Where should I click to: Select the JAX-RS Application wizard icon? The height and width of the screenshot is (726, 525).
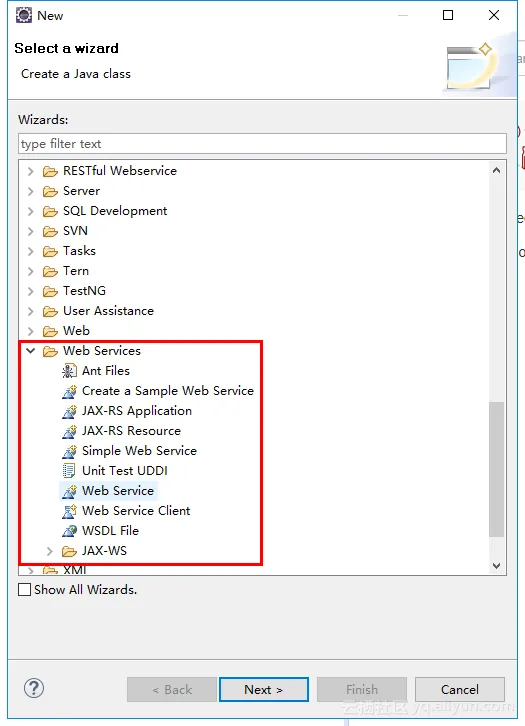(69, 411)
